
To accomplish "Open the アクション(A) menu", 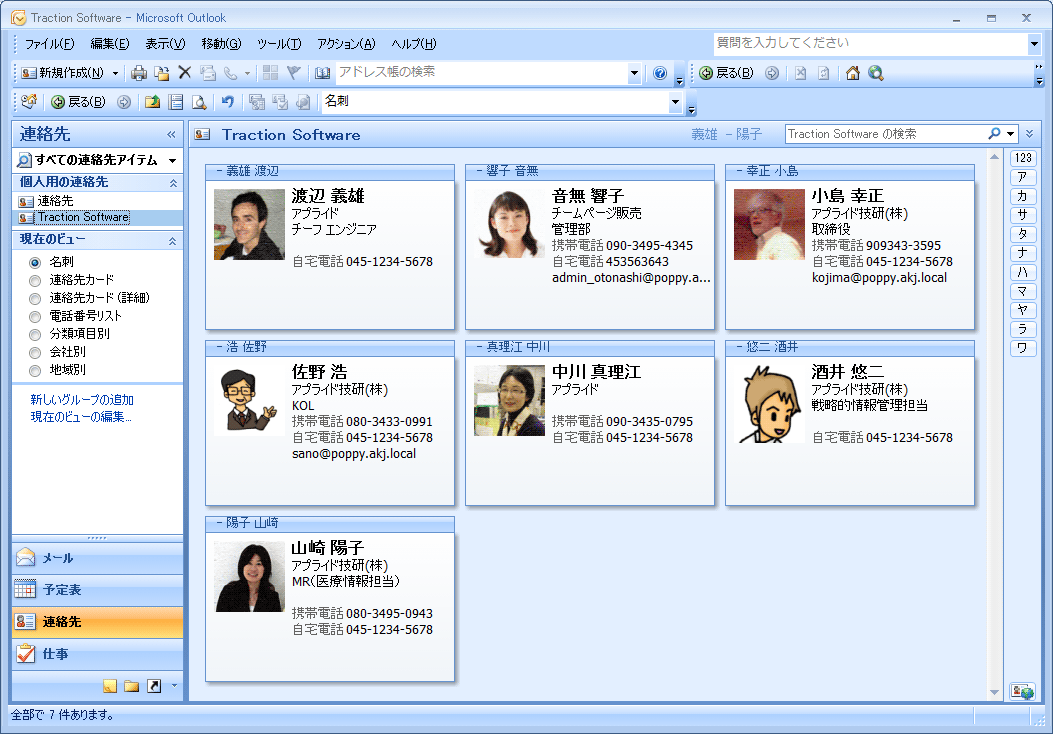I will pyautogui.click(x=347, y=44).
